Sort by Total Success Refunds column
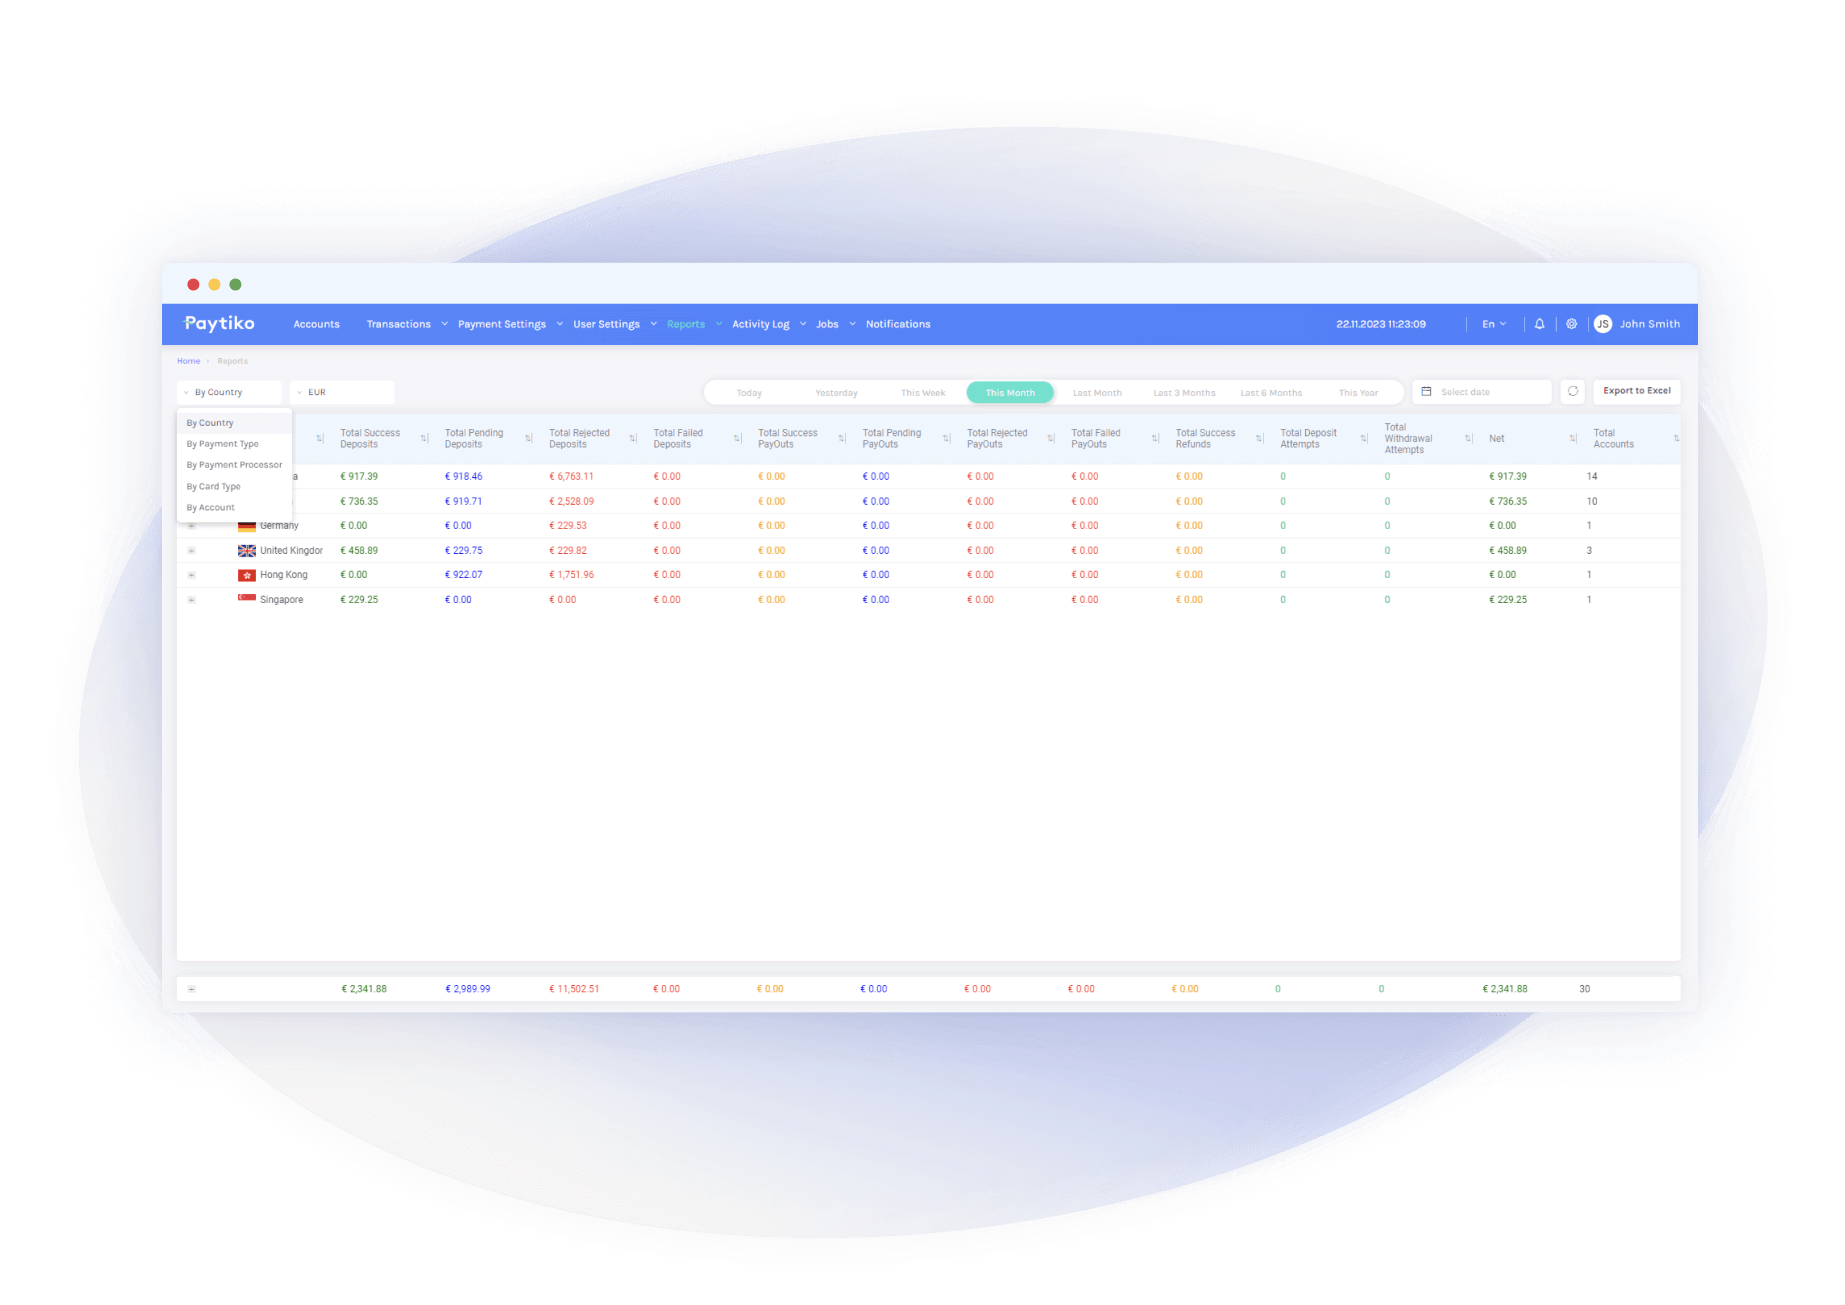 click(1259, 438)
